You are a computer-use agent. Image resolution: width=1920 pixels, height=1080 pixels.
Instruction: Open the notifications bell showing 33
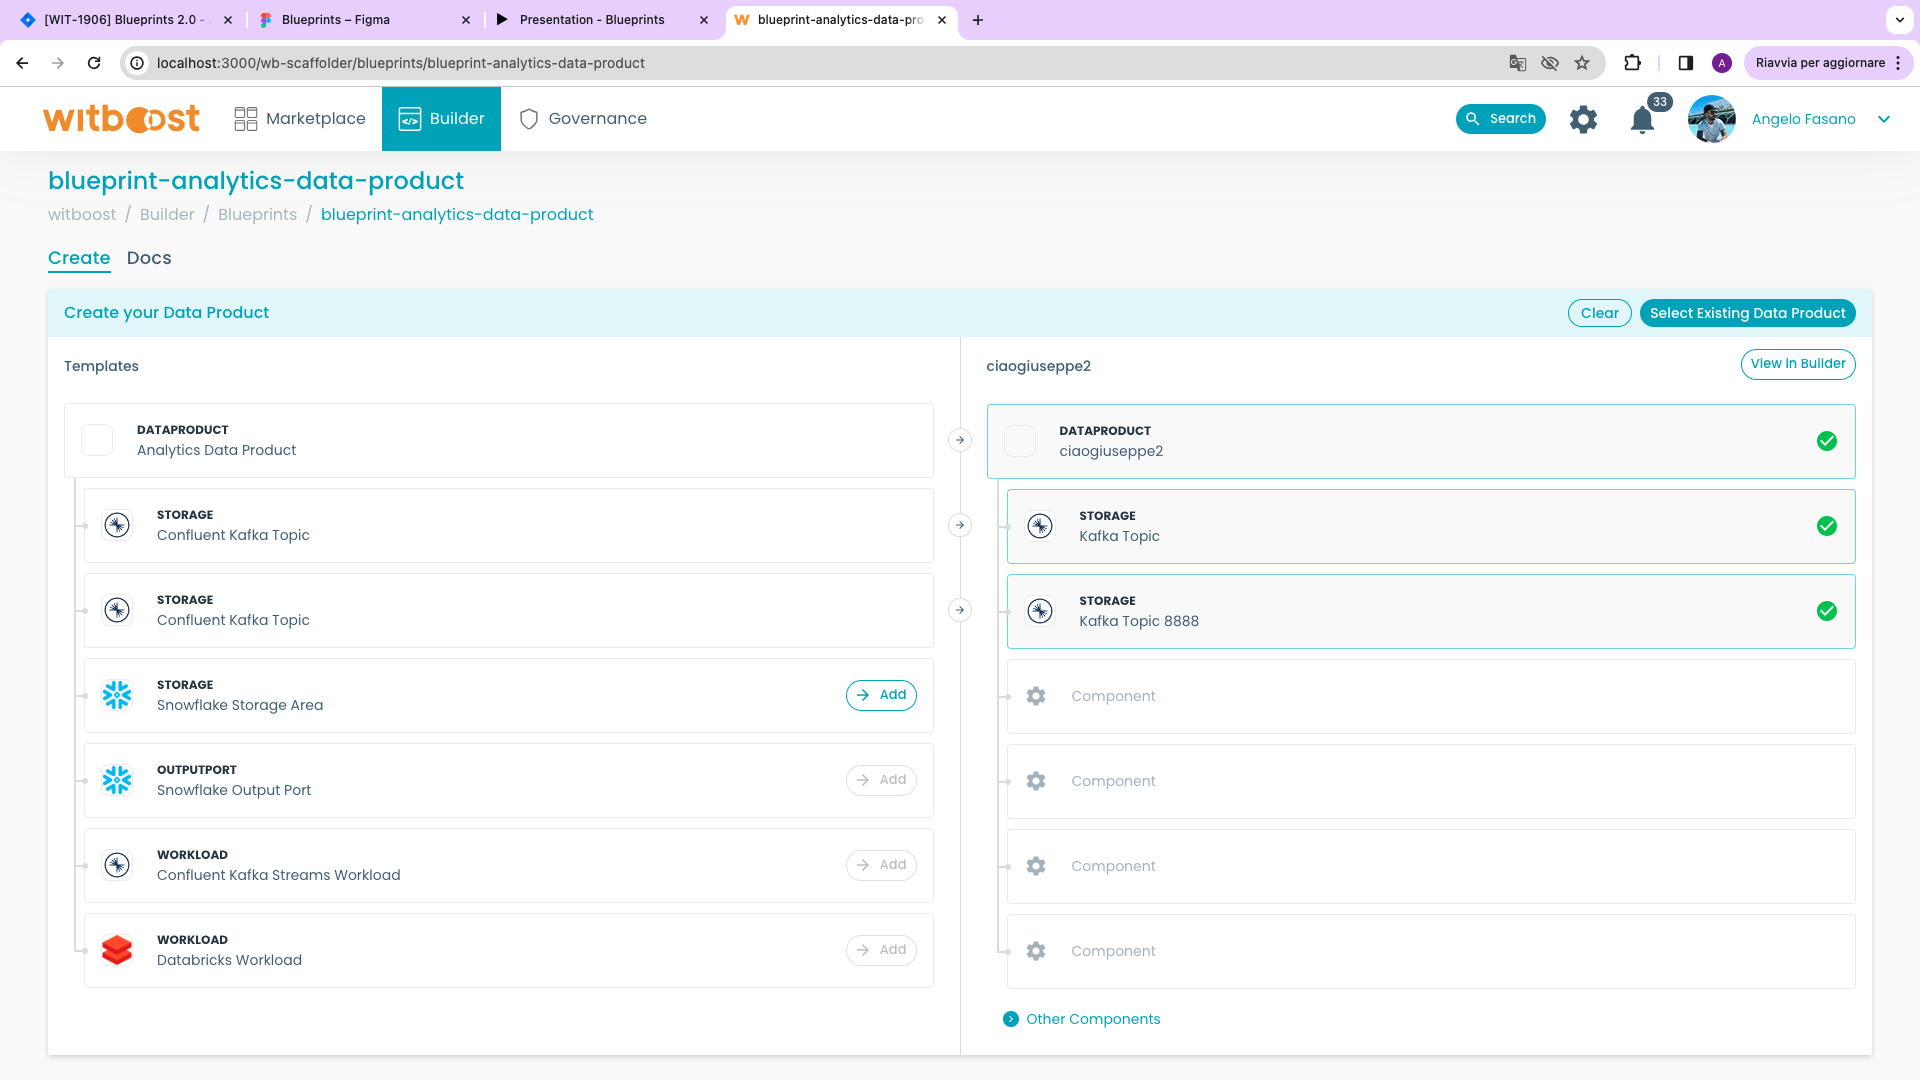click(1642, 119)
